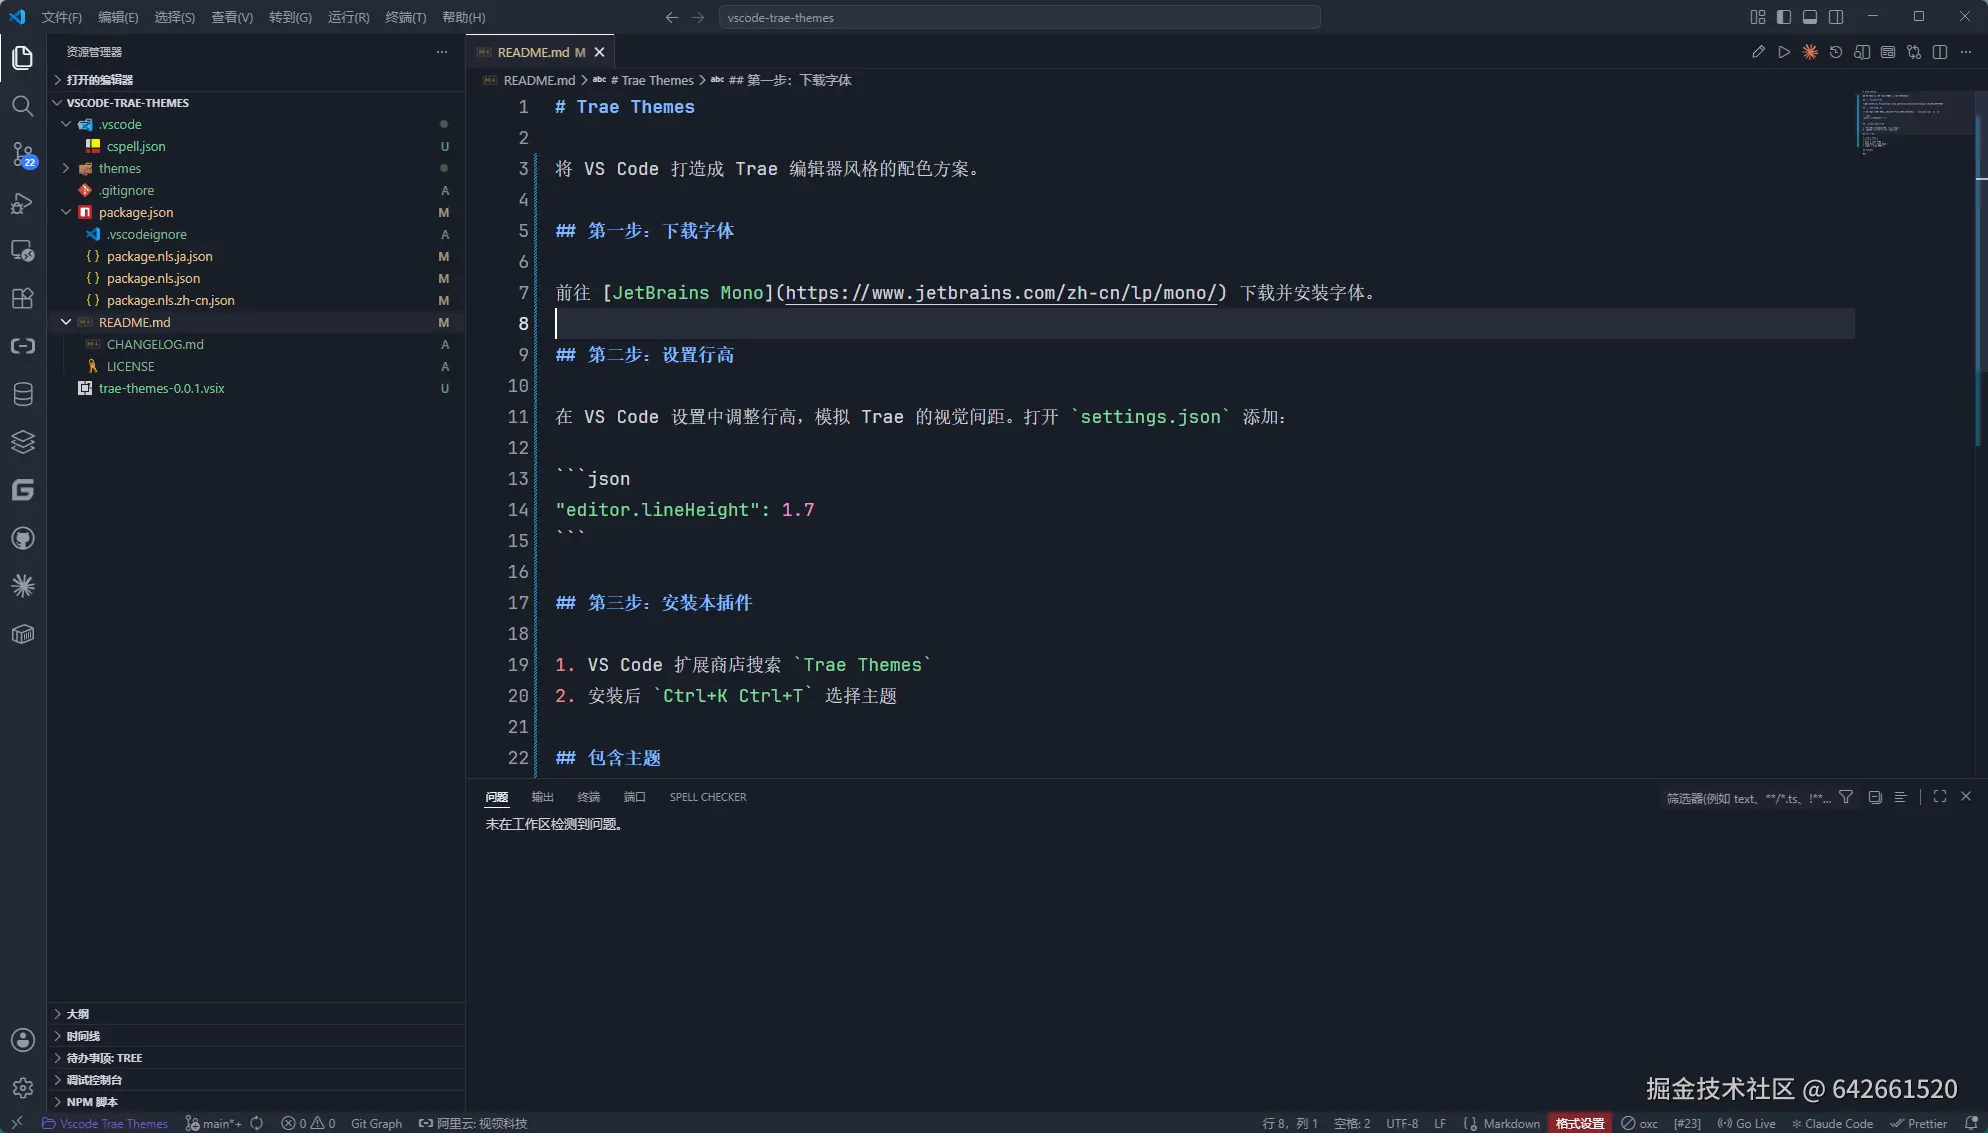Open the Run and Debug view
Image resolution: width=1988 pixels, height=1133 pixels.
pos(22,203)
